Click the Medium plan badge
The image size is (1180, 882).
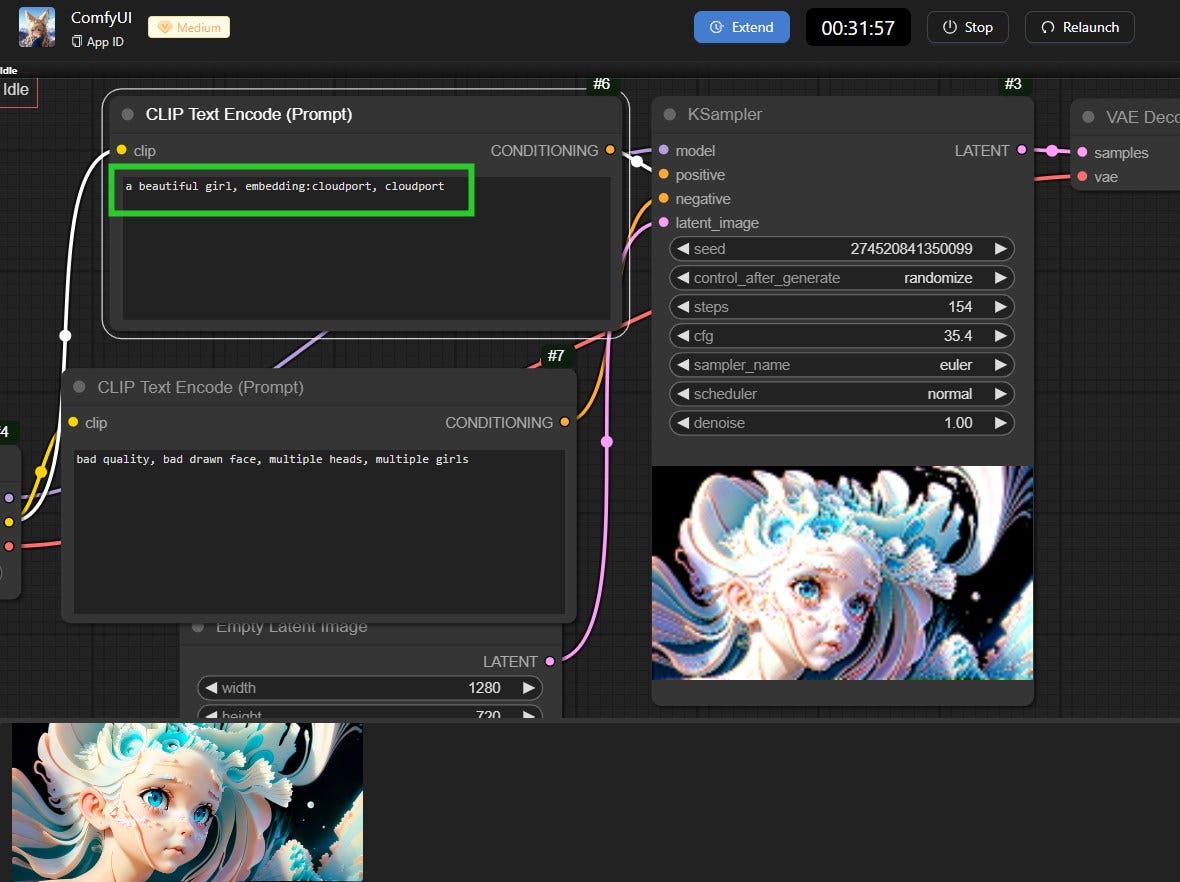(x=188, y=27)
